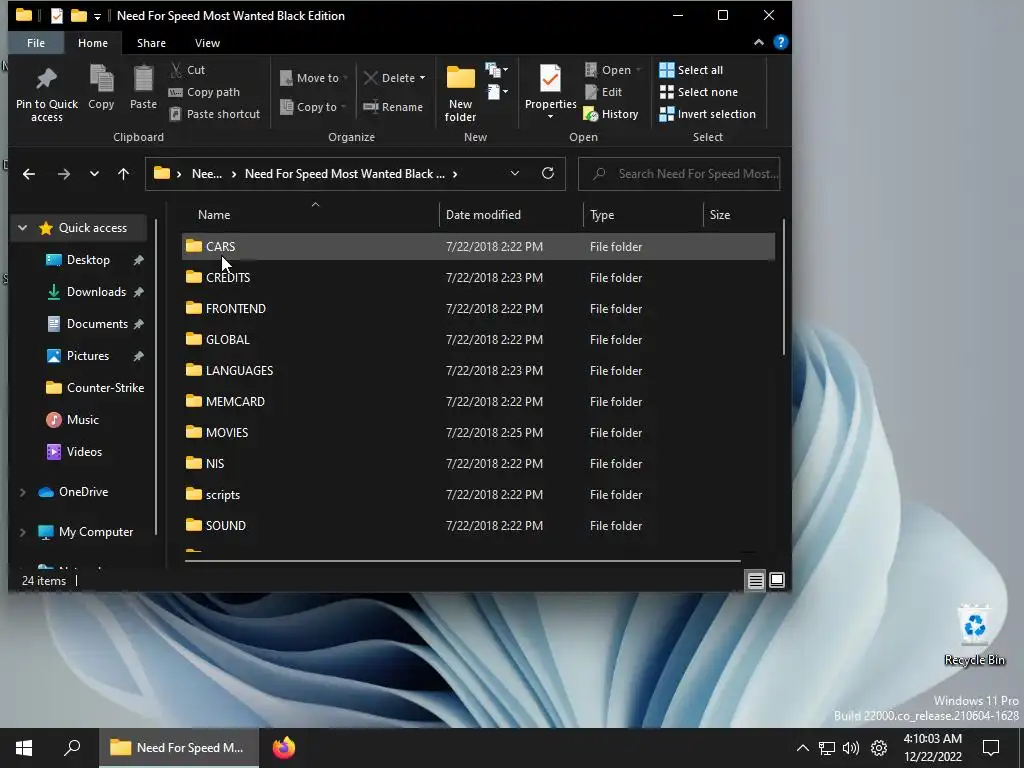Screen dimensions: 1024x768
Task: Select the scripts folder
Action: (x=479, y=494)
